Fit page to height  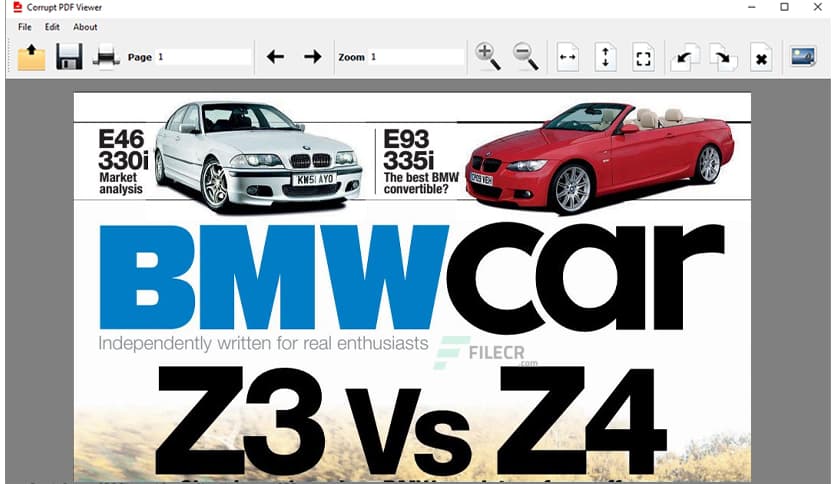(x=606, y=57)
